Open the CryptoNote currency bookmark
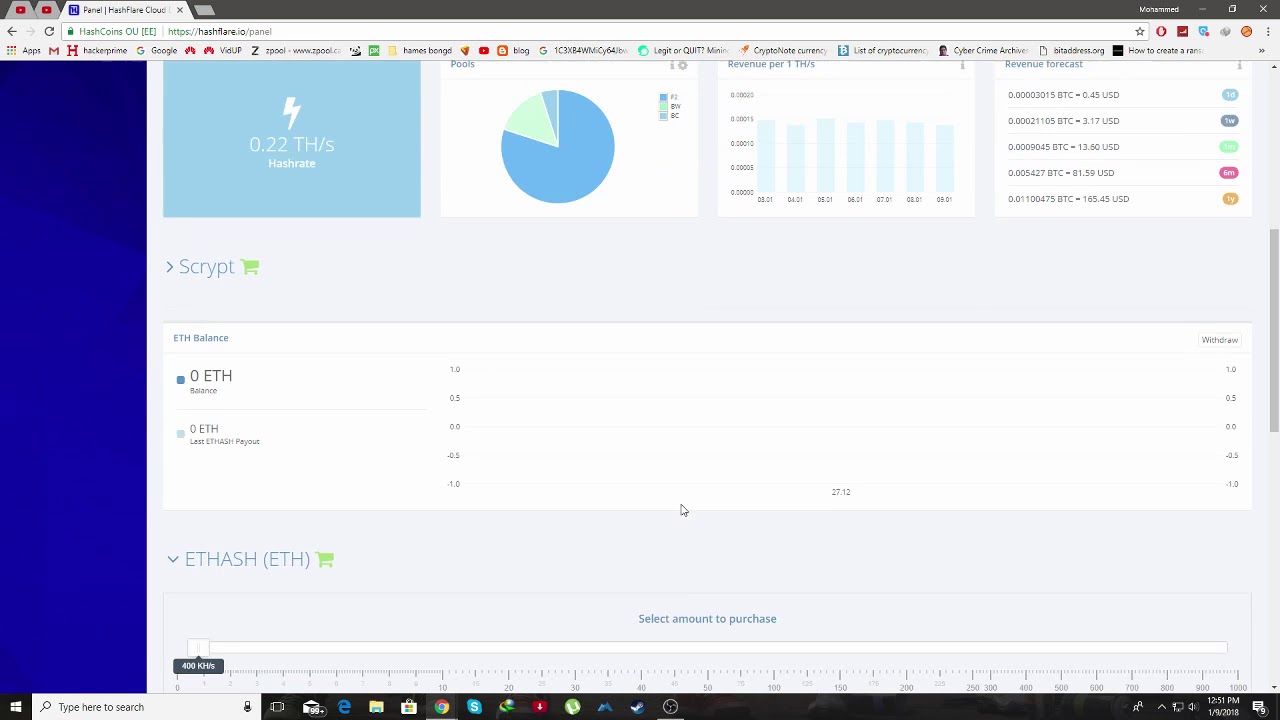The image size is (1280, 720). pos(783,50)
